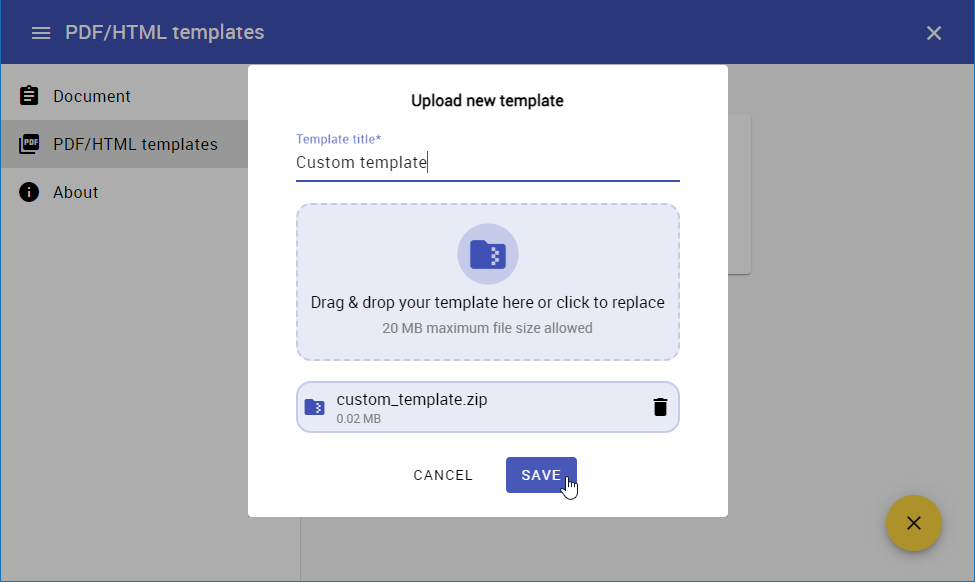
Task: Click the About info icon
Action: tap(29, 192)
